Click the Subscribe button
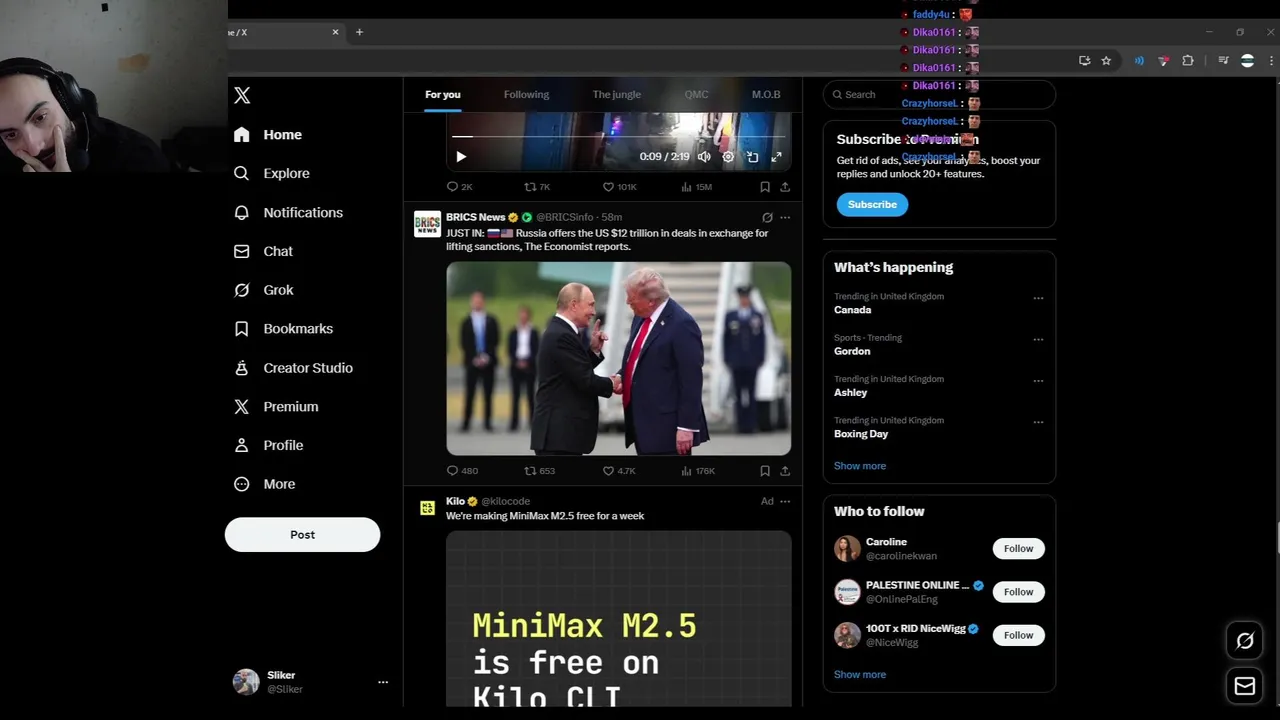Screen dimensions: 1280x720 pos(872,204)
